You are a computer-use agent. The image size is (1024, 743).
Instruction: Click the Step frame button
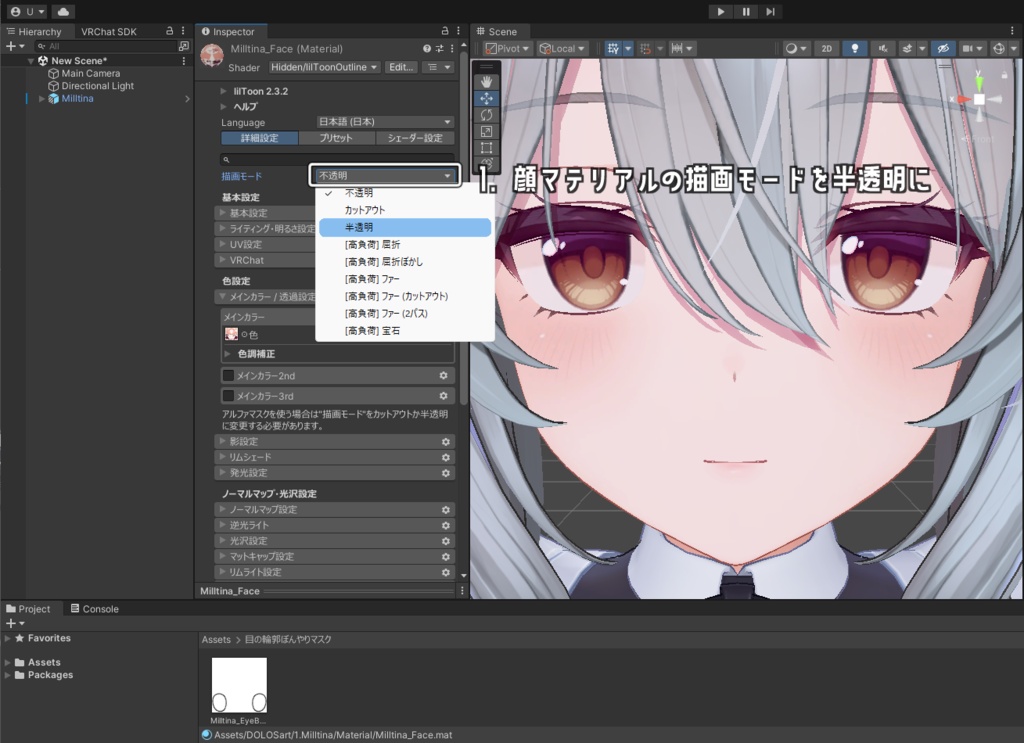click(771, 12)
